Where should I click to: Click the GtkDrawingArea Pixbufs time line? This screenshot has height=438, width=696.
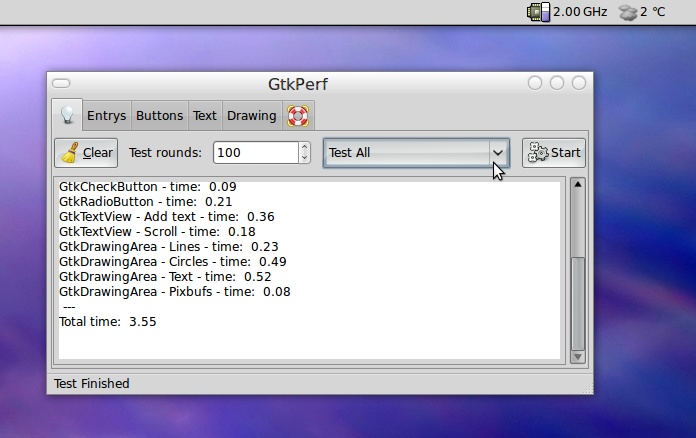click(x=175, y=292)
